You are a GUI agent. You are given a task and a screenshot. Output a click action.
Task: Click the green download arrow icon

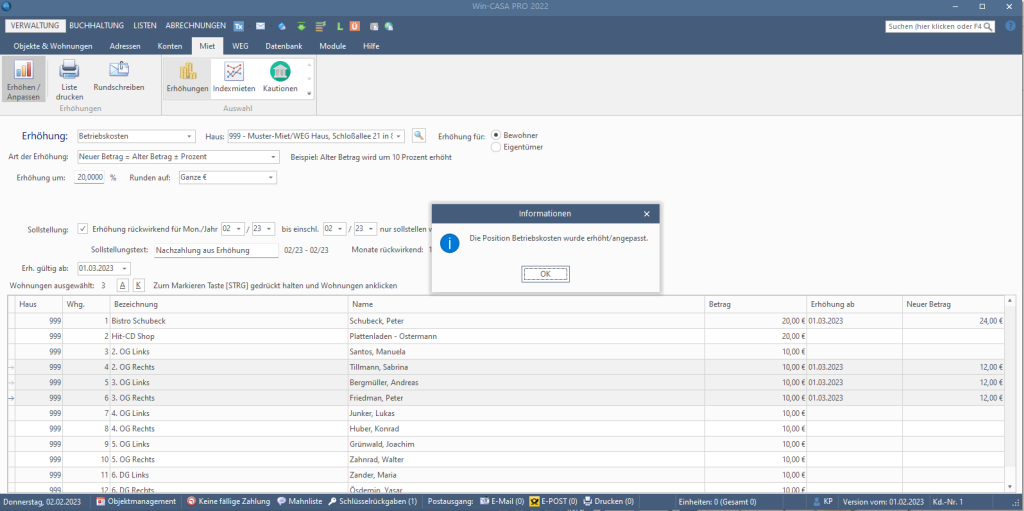coord(301,26)
